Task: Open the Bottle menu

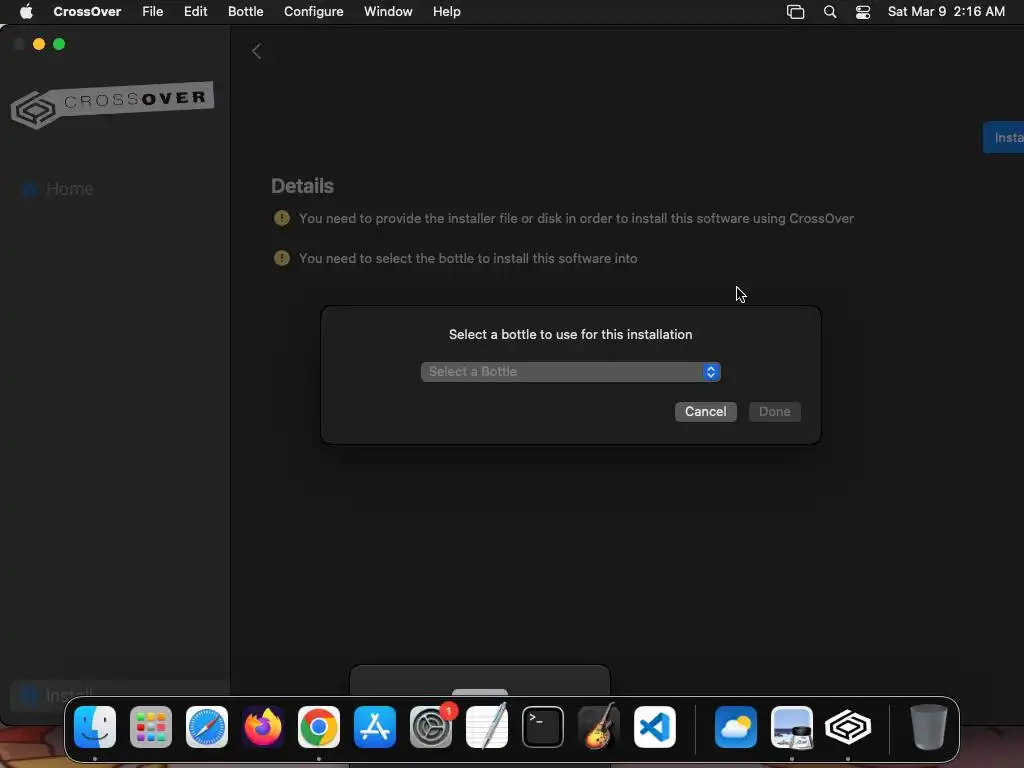Action: pos(246,11)
